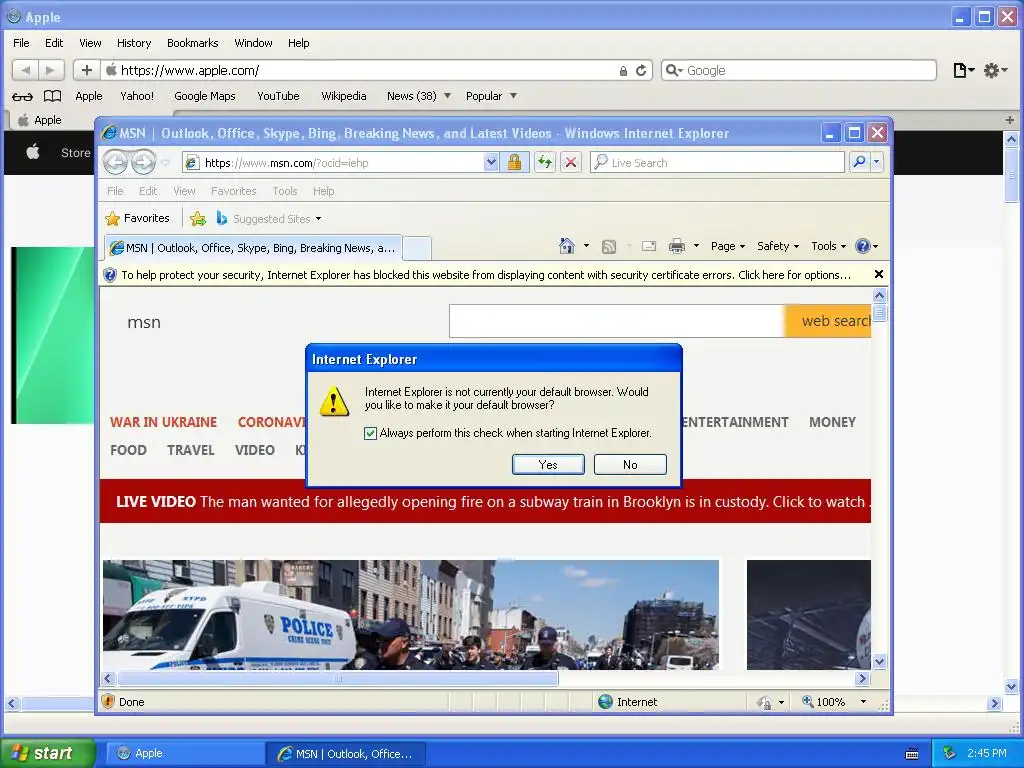Expand the Suggested Sites dropdown
This screenshot has width=1024, height=768.
tap(318, 219)
